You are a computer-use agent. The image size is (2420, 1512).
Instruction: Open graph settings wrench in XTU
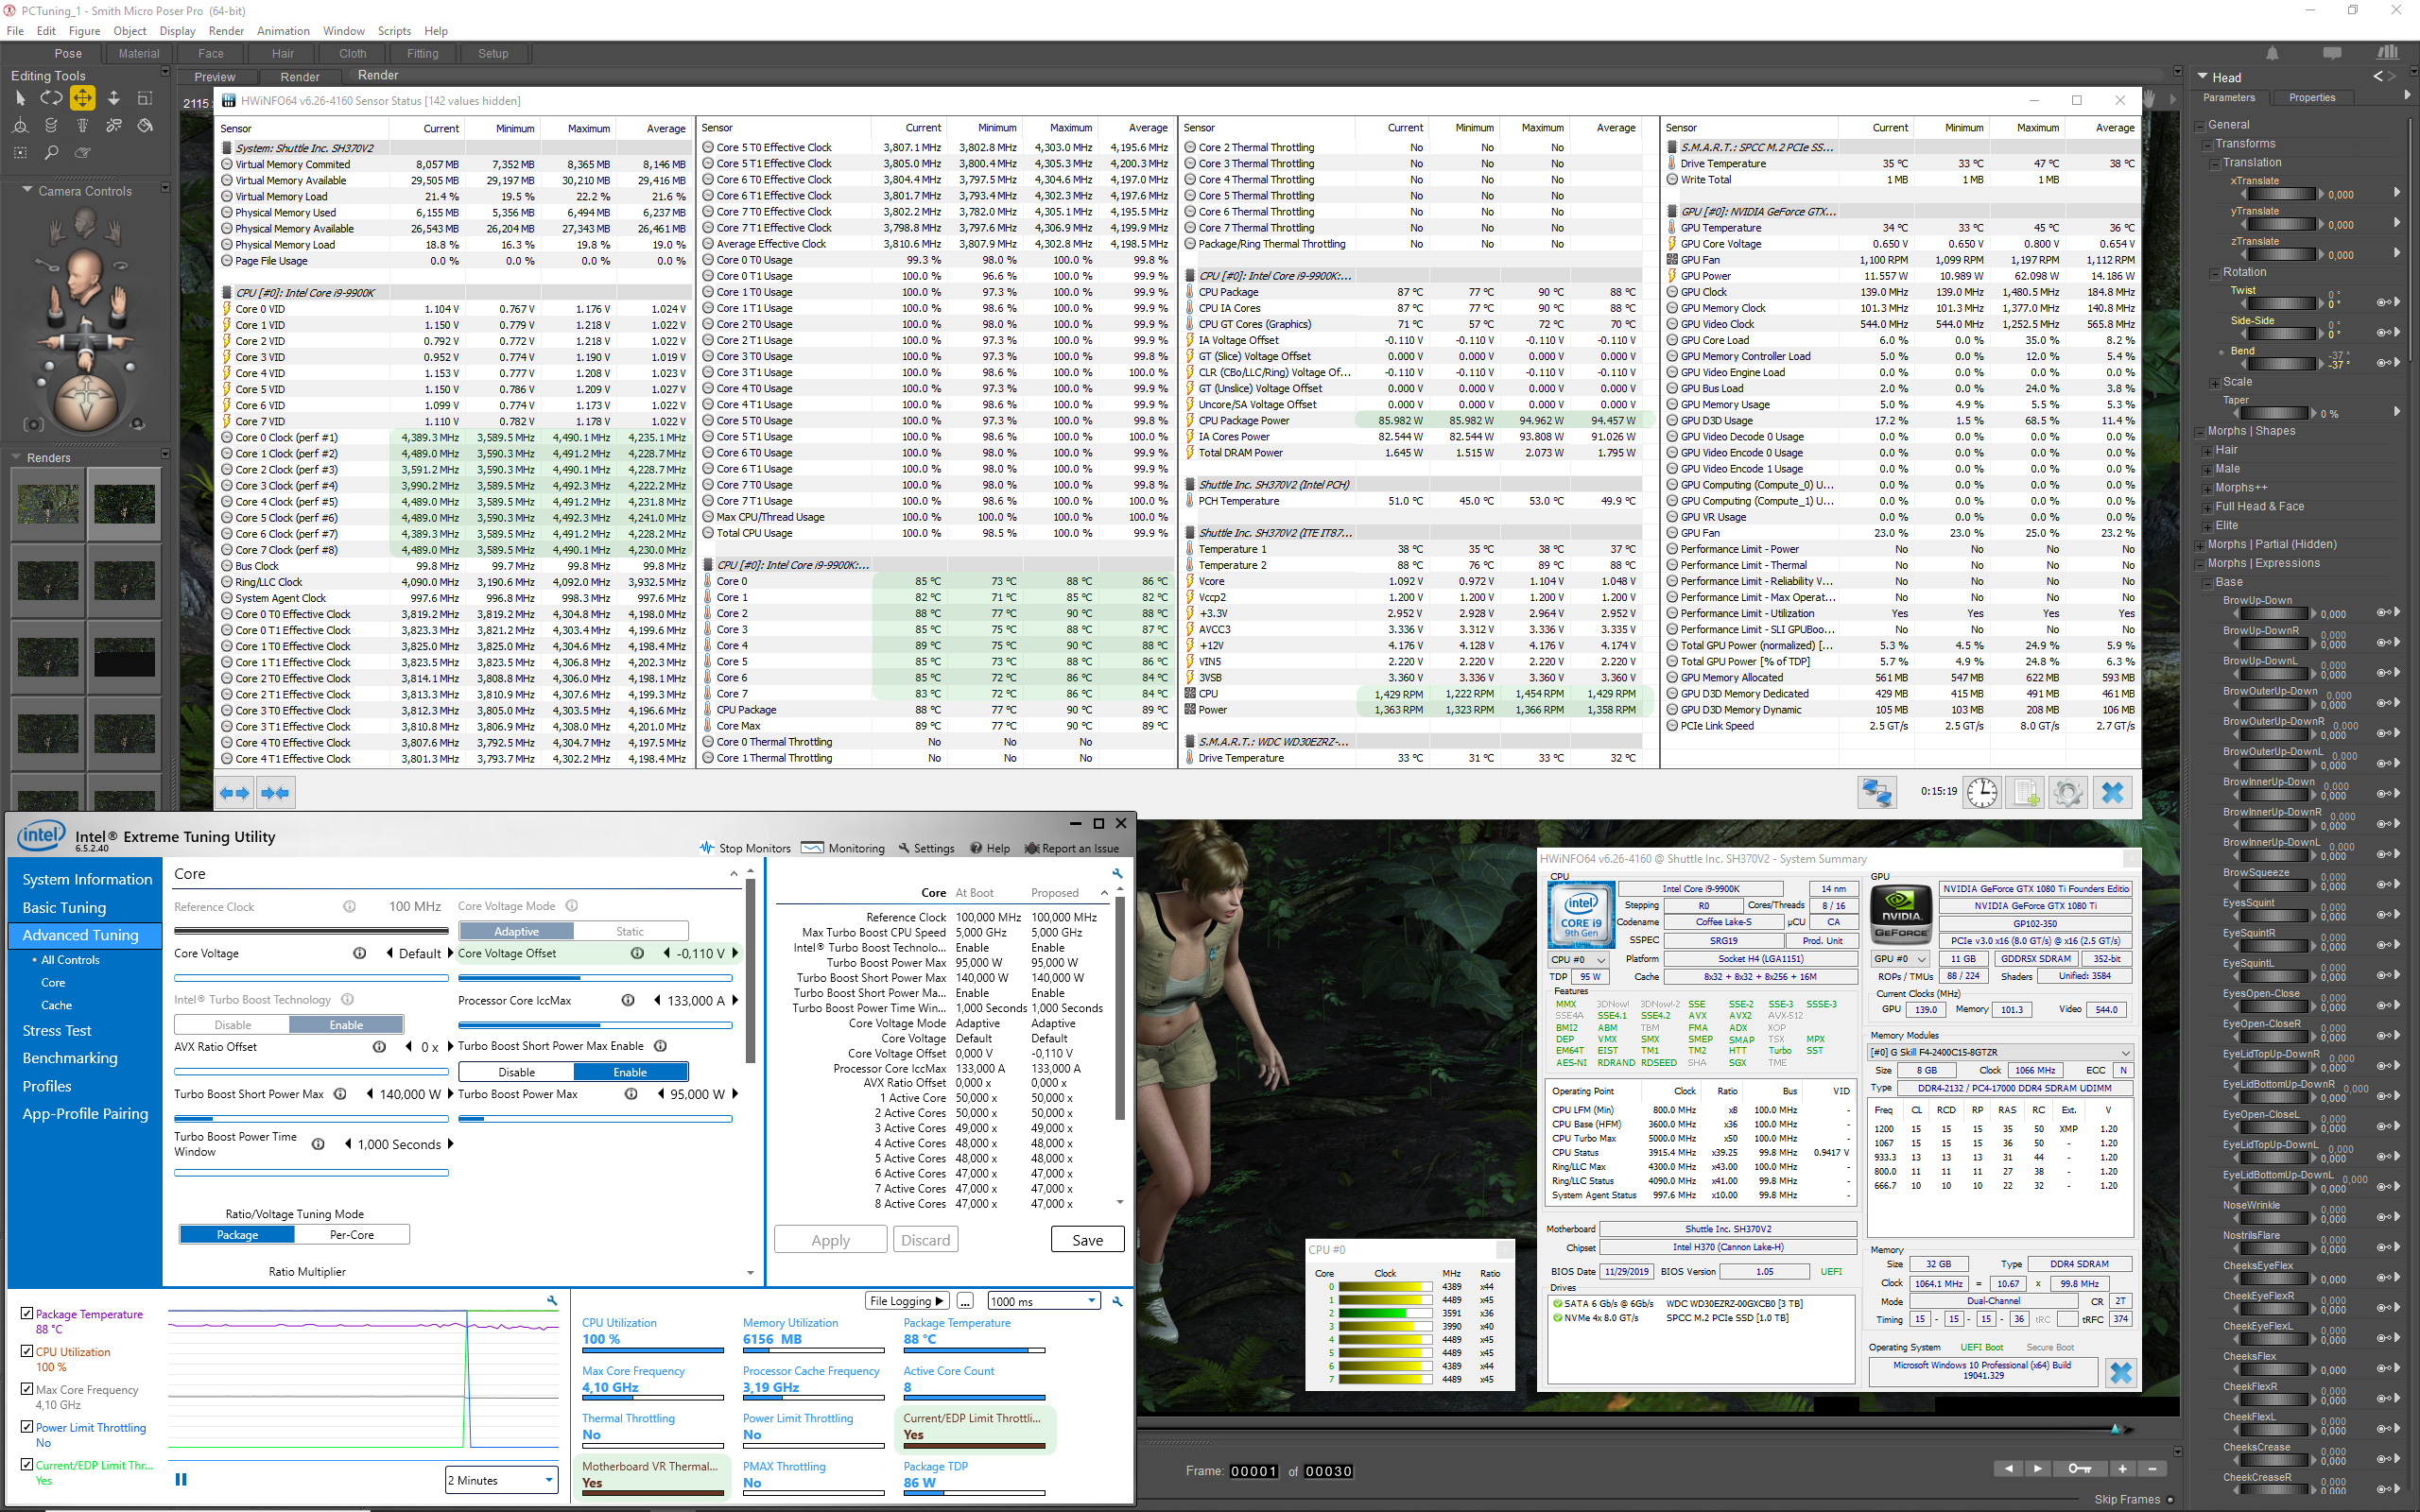pyautogui.click(x=552, y=1301)
